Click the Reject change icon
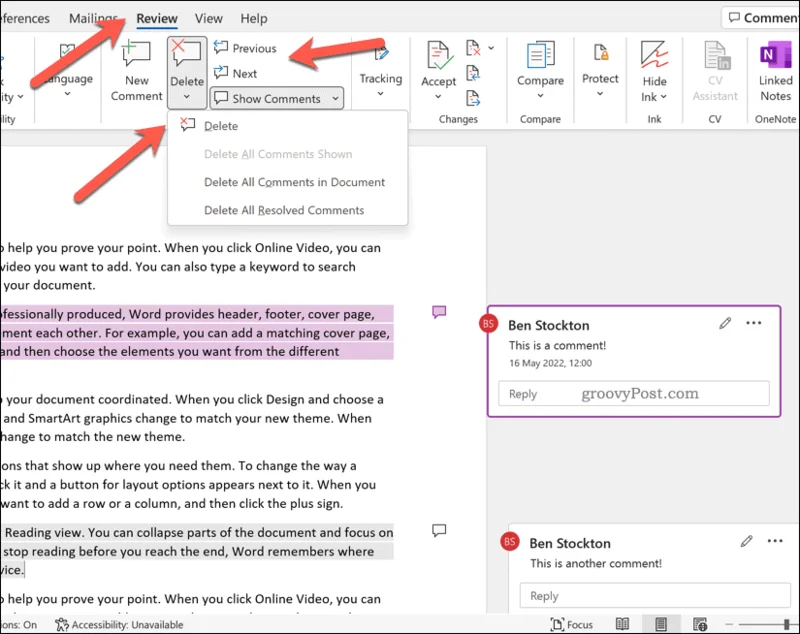Screen dimensions: 800x634 (473, 48)
